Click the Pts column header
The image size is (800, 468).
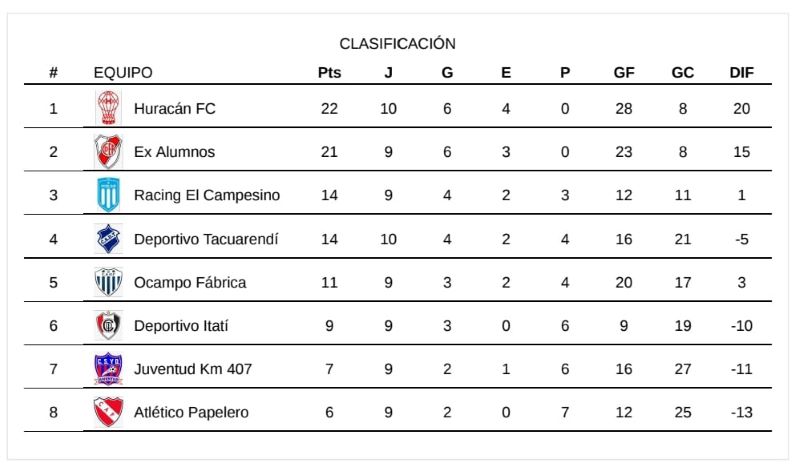coord(329,73)
